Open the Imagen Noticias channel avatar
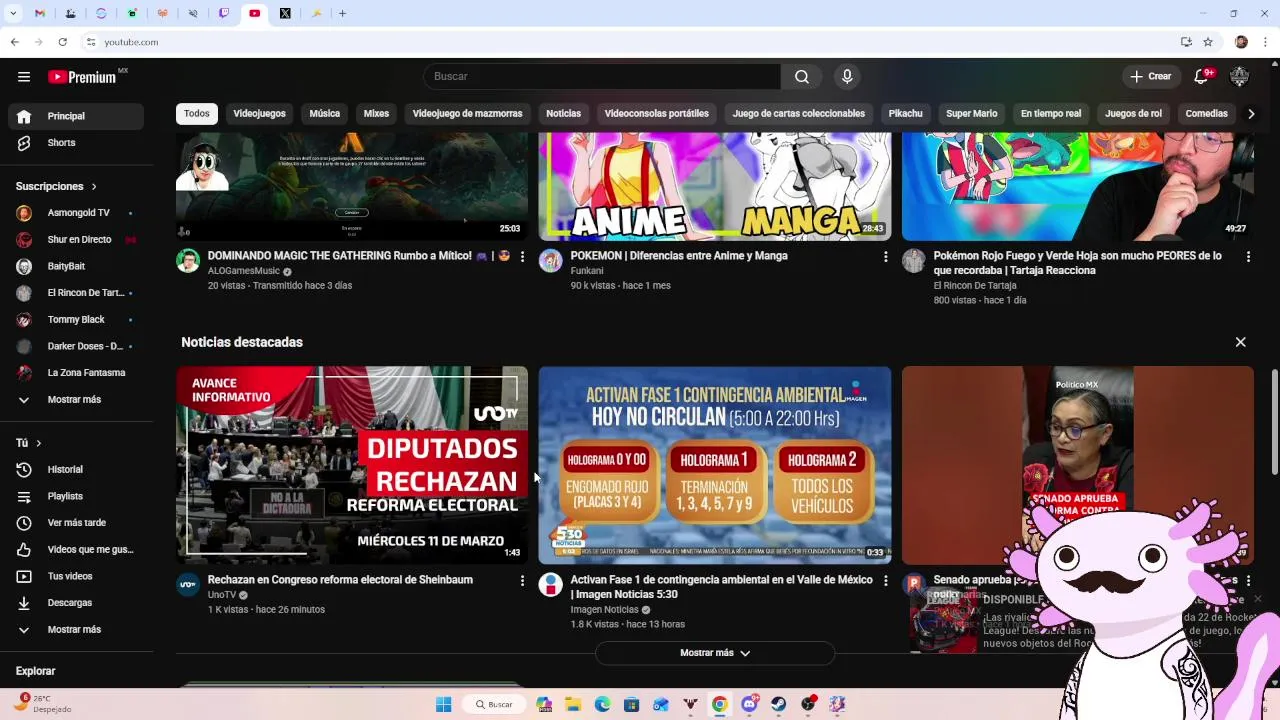 click(x=551, y=585)
